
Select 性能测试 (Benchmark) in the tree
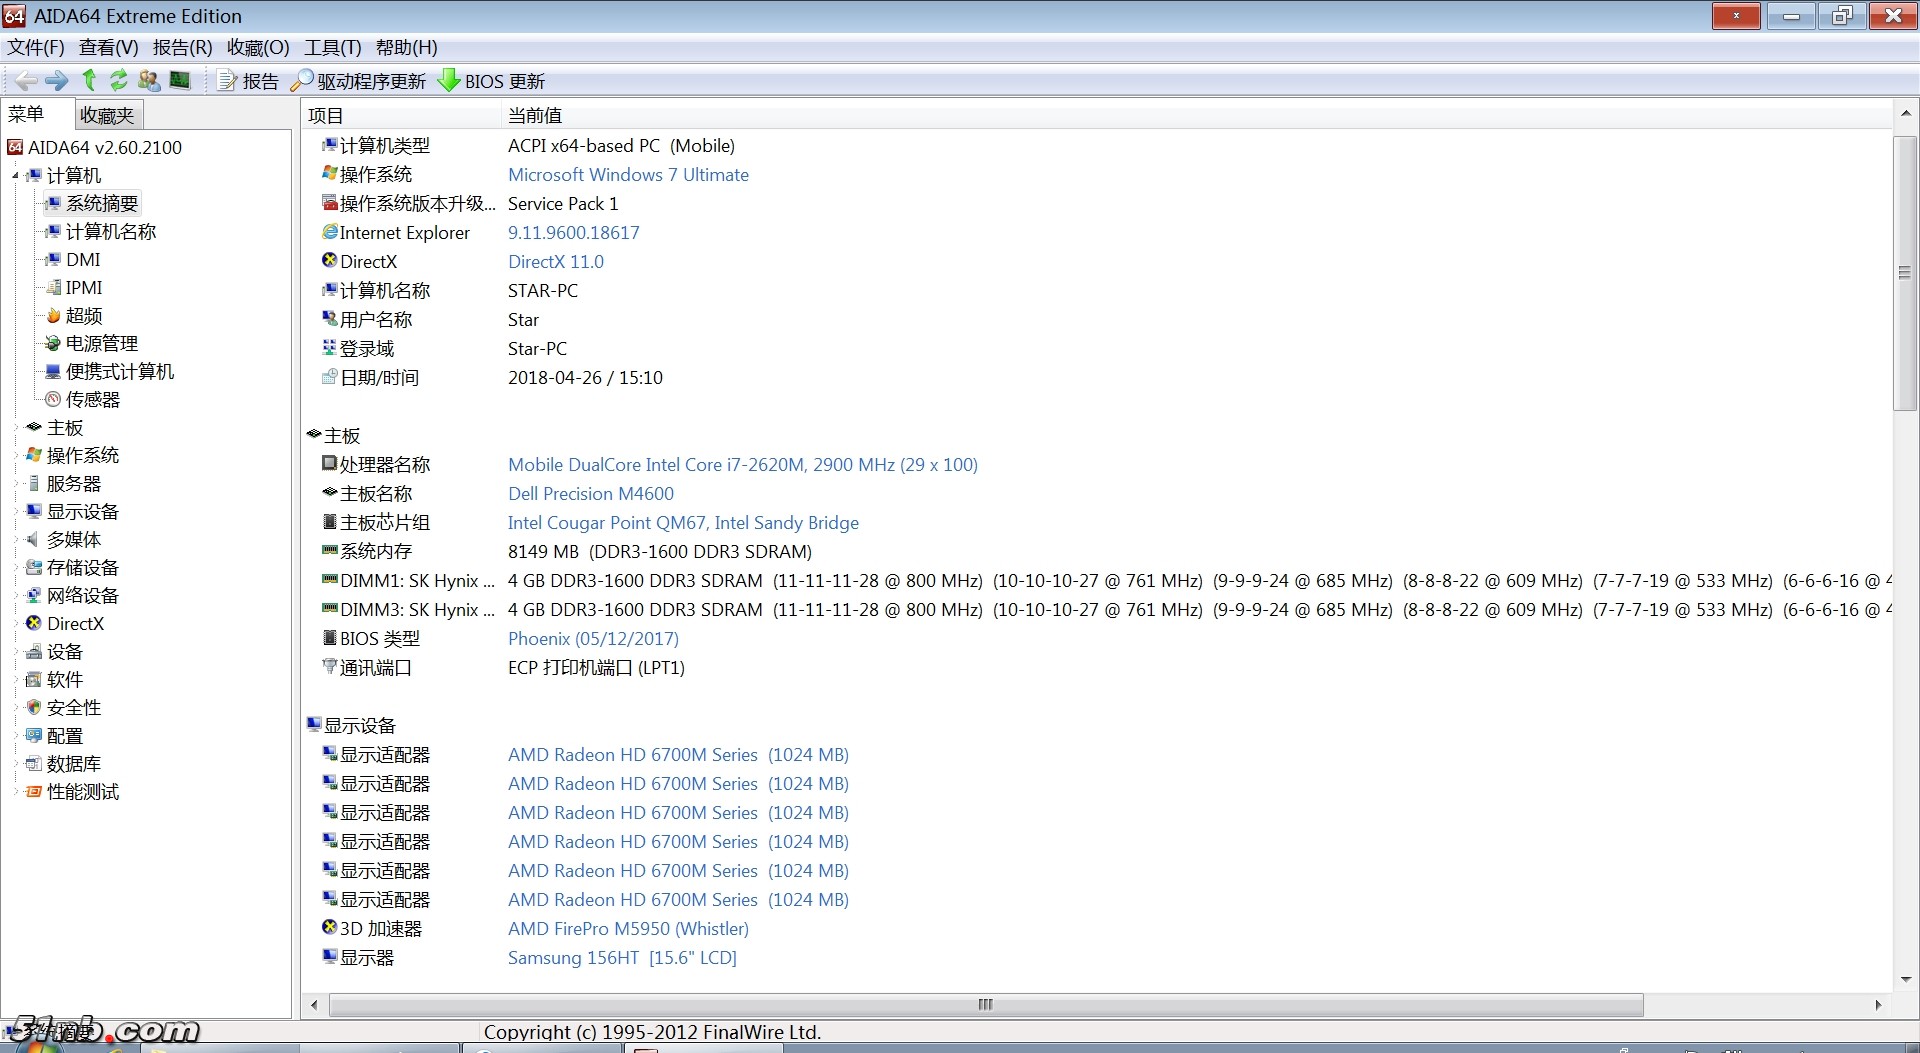pos(82,791)
